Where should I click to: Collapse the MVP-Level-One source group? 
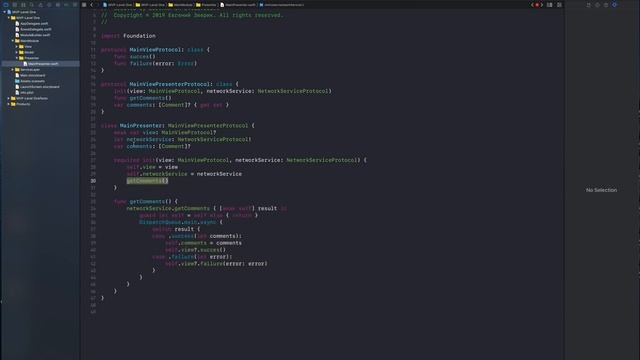click(x=9, y=18)
